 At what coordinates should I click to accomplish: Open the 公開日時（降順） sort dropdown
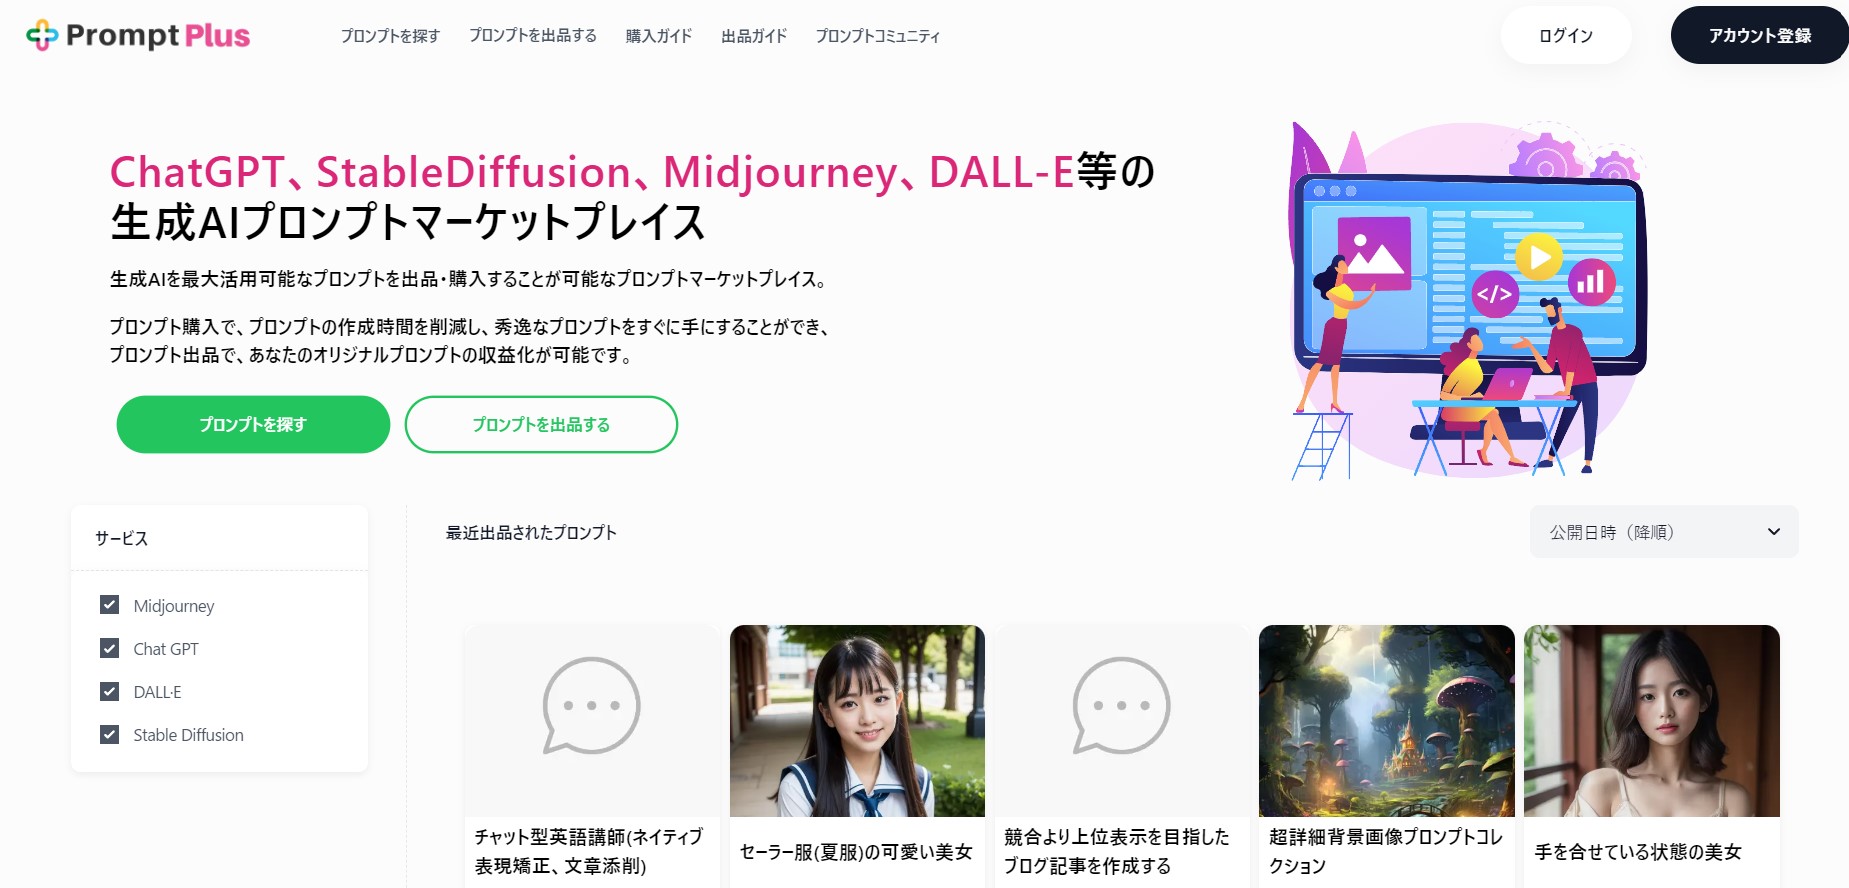pyautogui.click(x=1664, y=532)
